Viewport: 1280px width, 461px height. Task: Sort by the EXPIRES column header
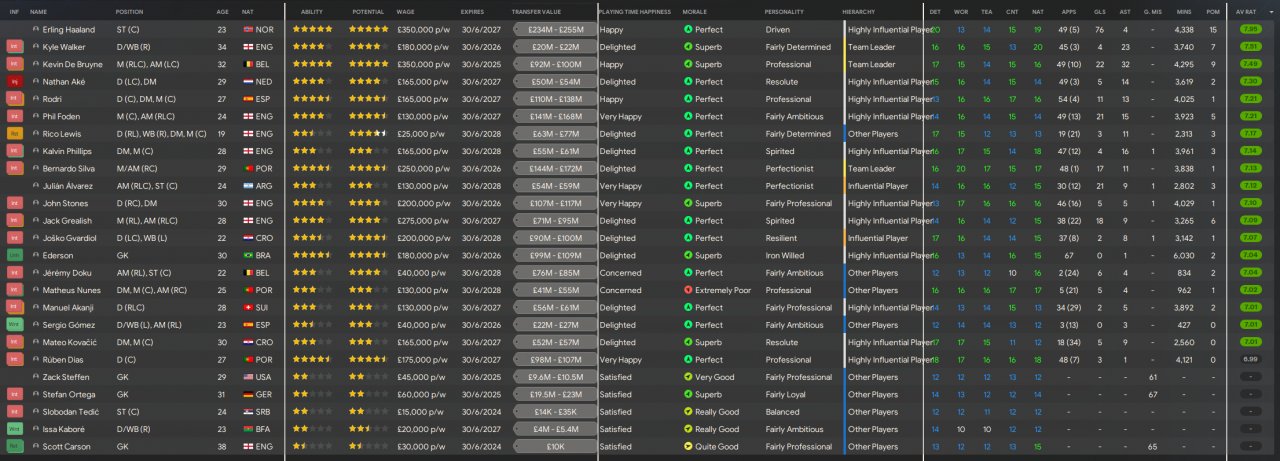pos(473,11)
